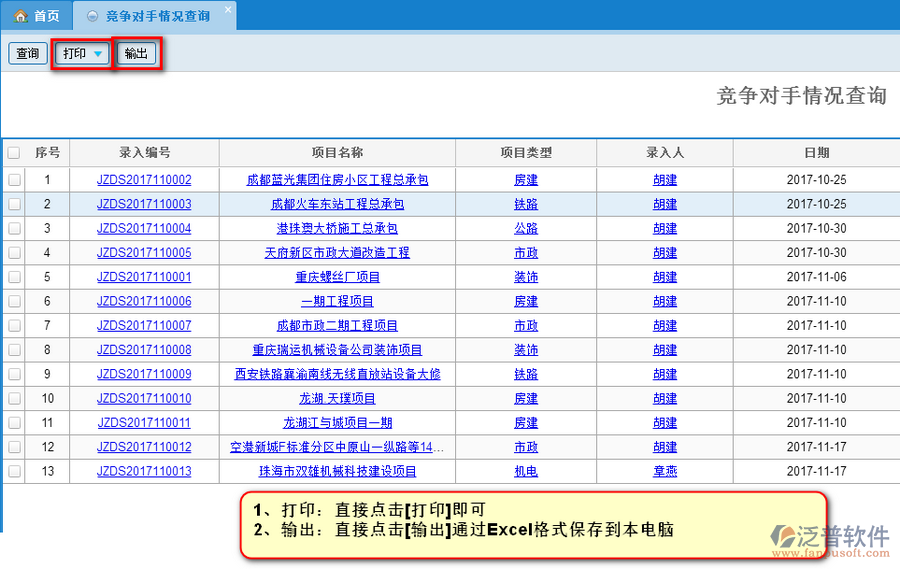Screen dimensions: 900x569
Task: Toggle the select-all checkbox in table header
Action: click(x=14, y=153)
